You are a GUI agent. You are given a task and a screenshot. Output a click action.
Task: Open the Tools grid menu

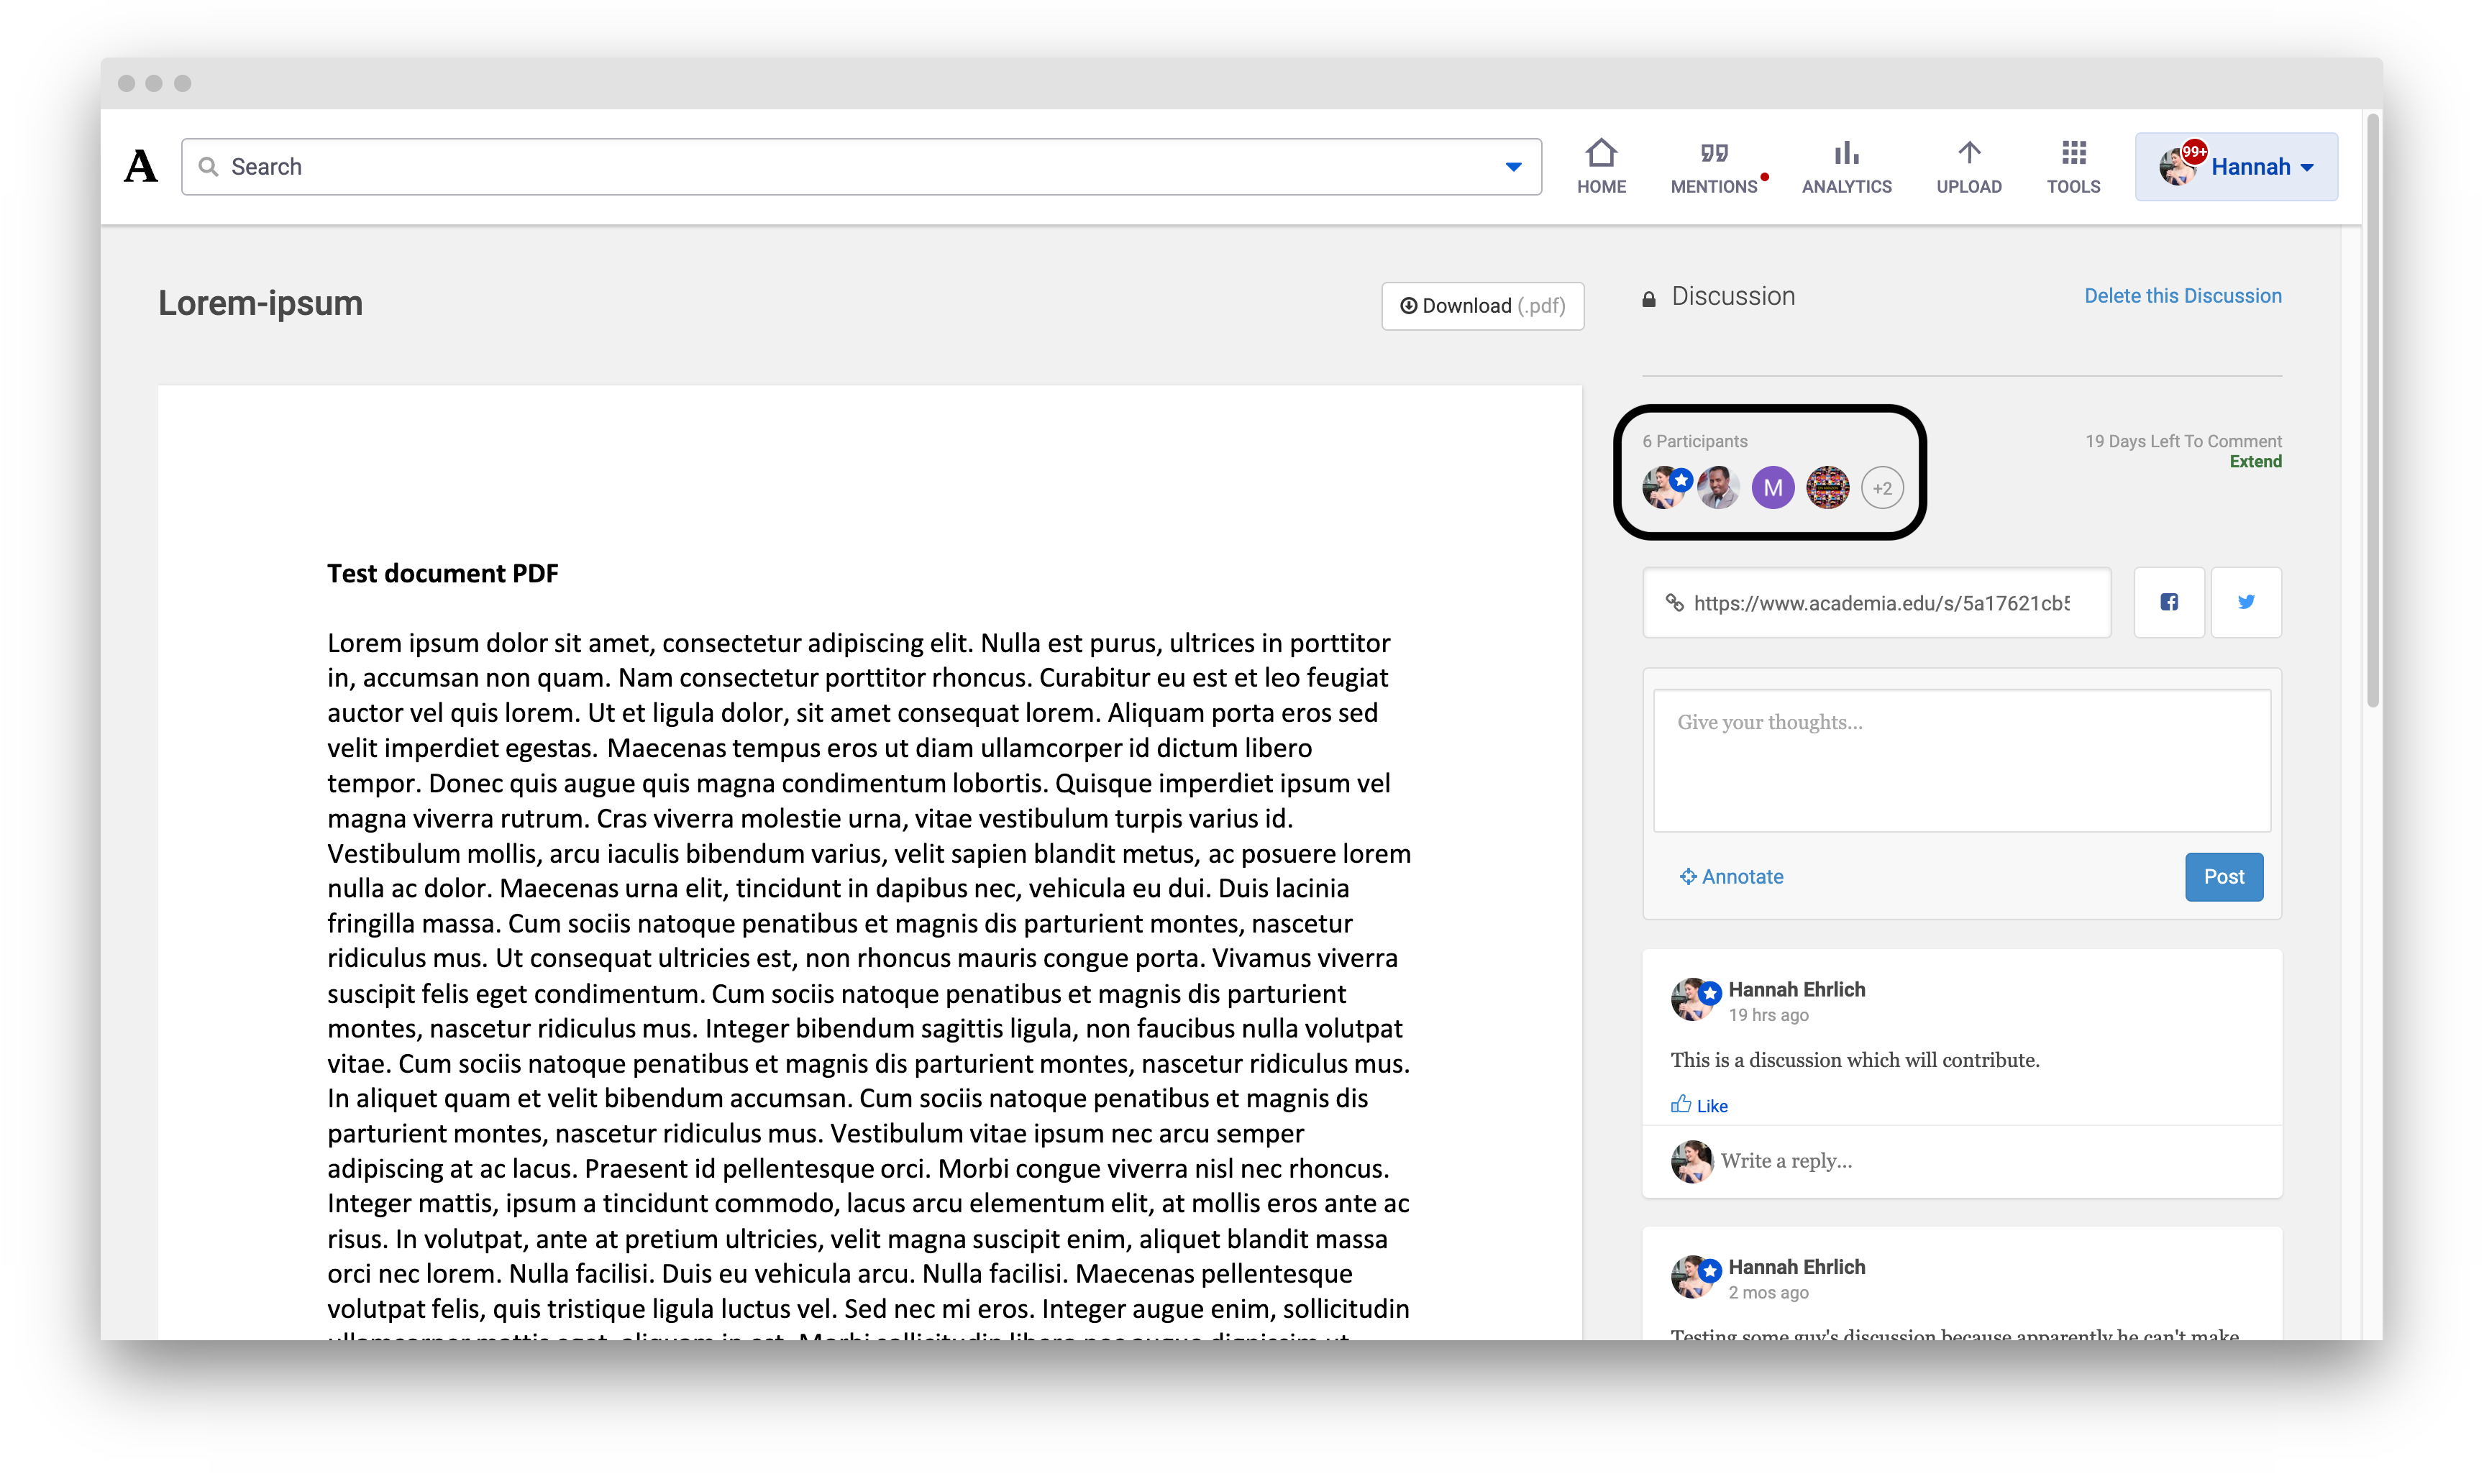[x=2073, y=166]
